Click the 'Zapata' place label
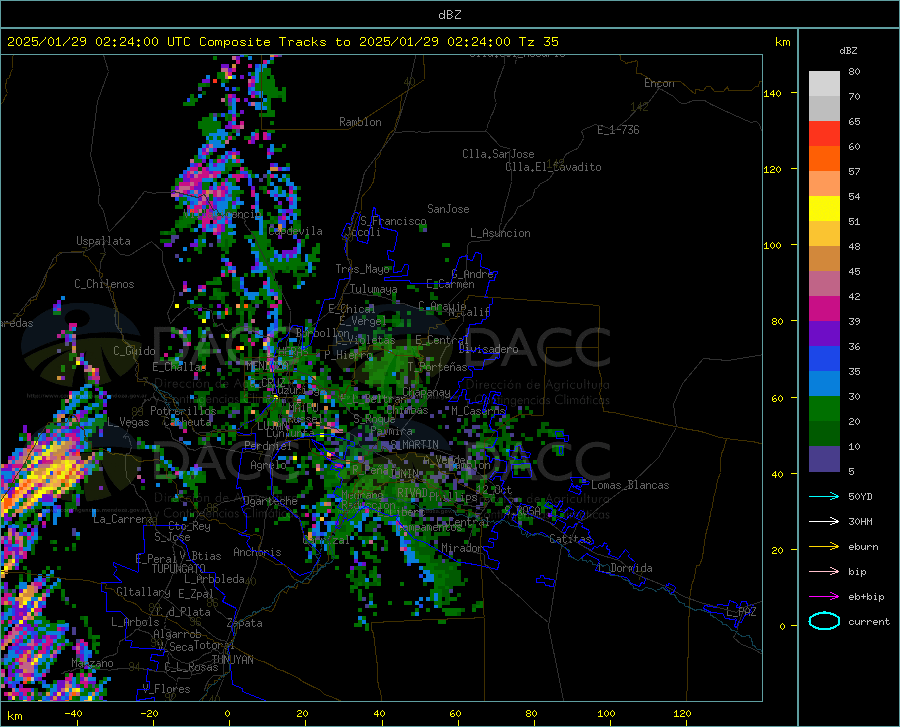Viewport: 900px width, 727px height. [x=245, y=623]
